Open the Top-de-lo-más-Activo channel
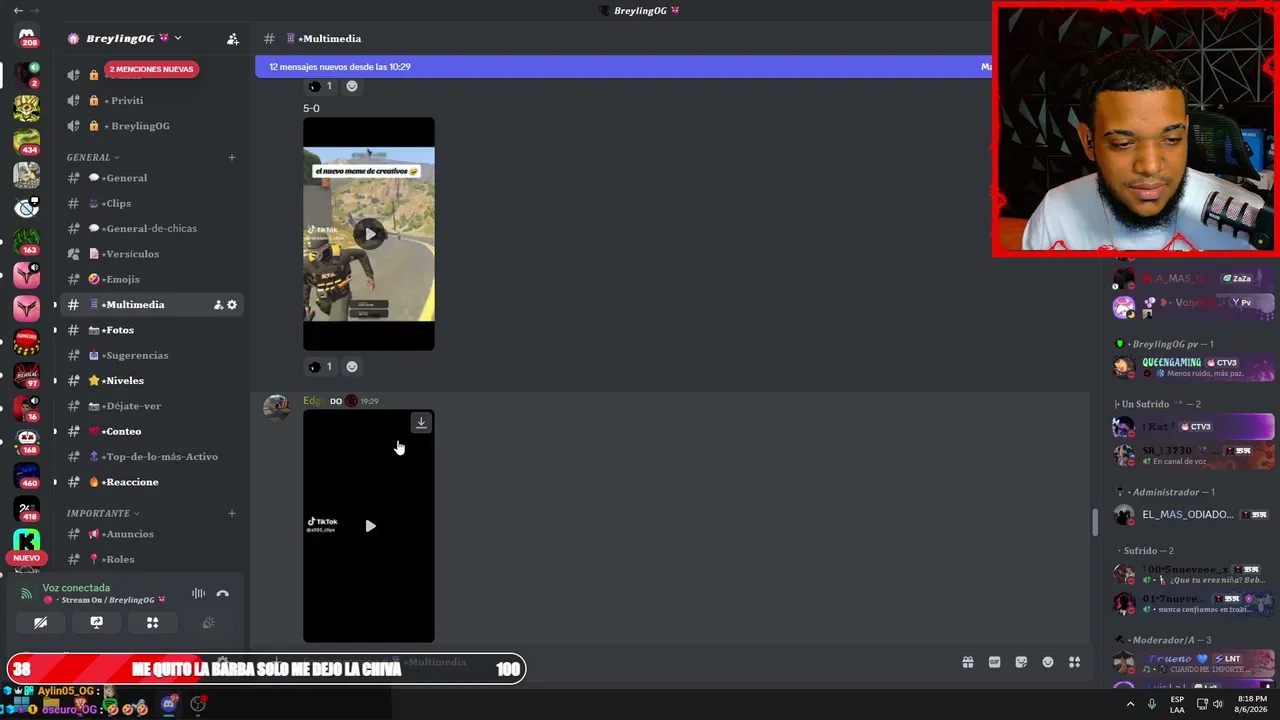This screenshot has width=1280, height=720. coord(153,457)
